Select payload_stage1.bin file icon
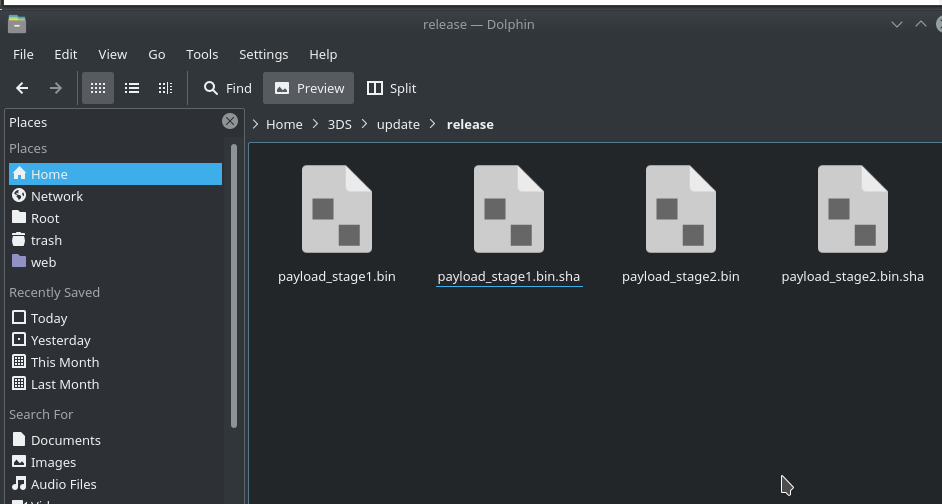Screen dimensions: 942x504 [337, 209]
